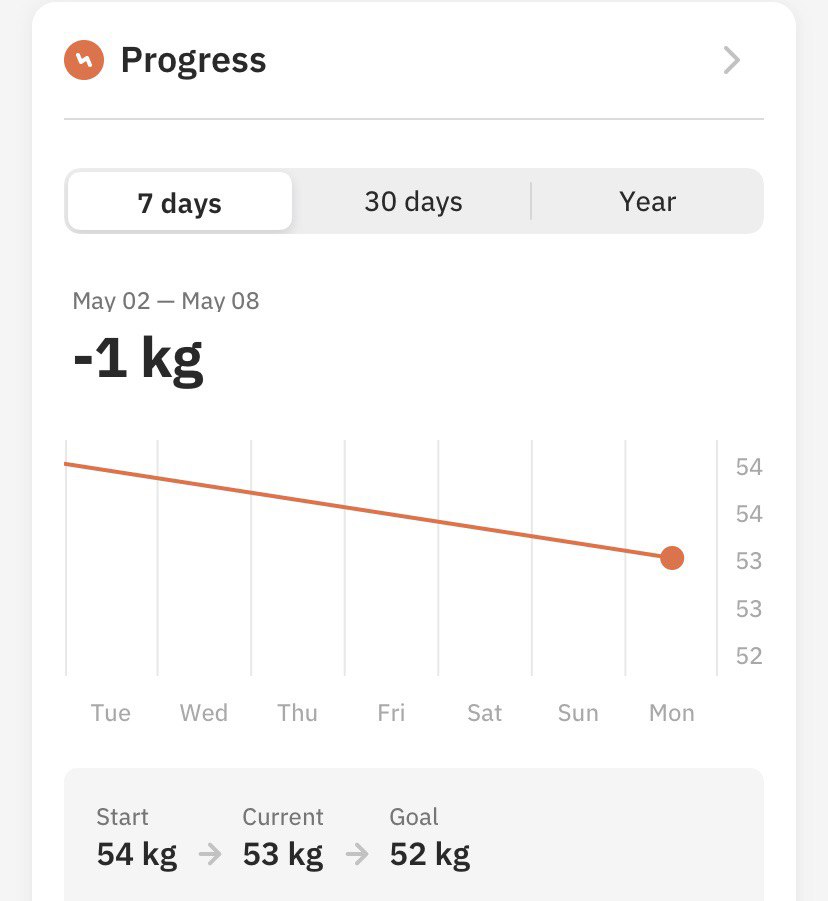Viewport: 828px width, 901px height.
Task: Tap the Goal 52 kg value
Action: click(x=430, y=854)
